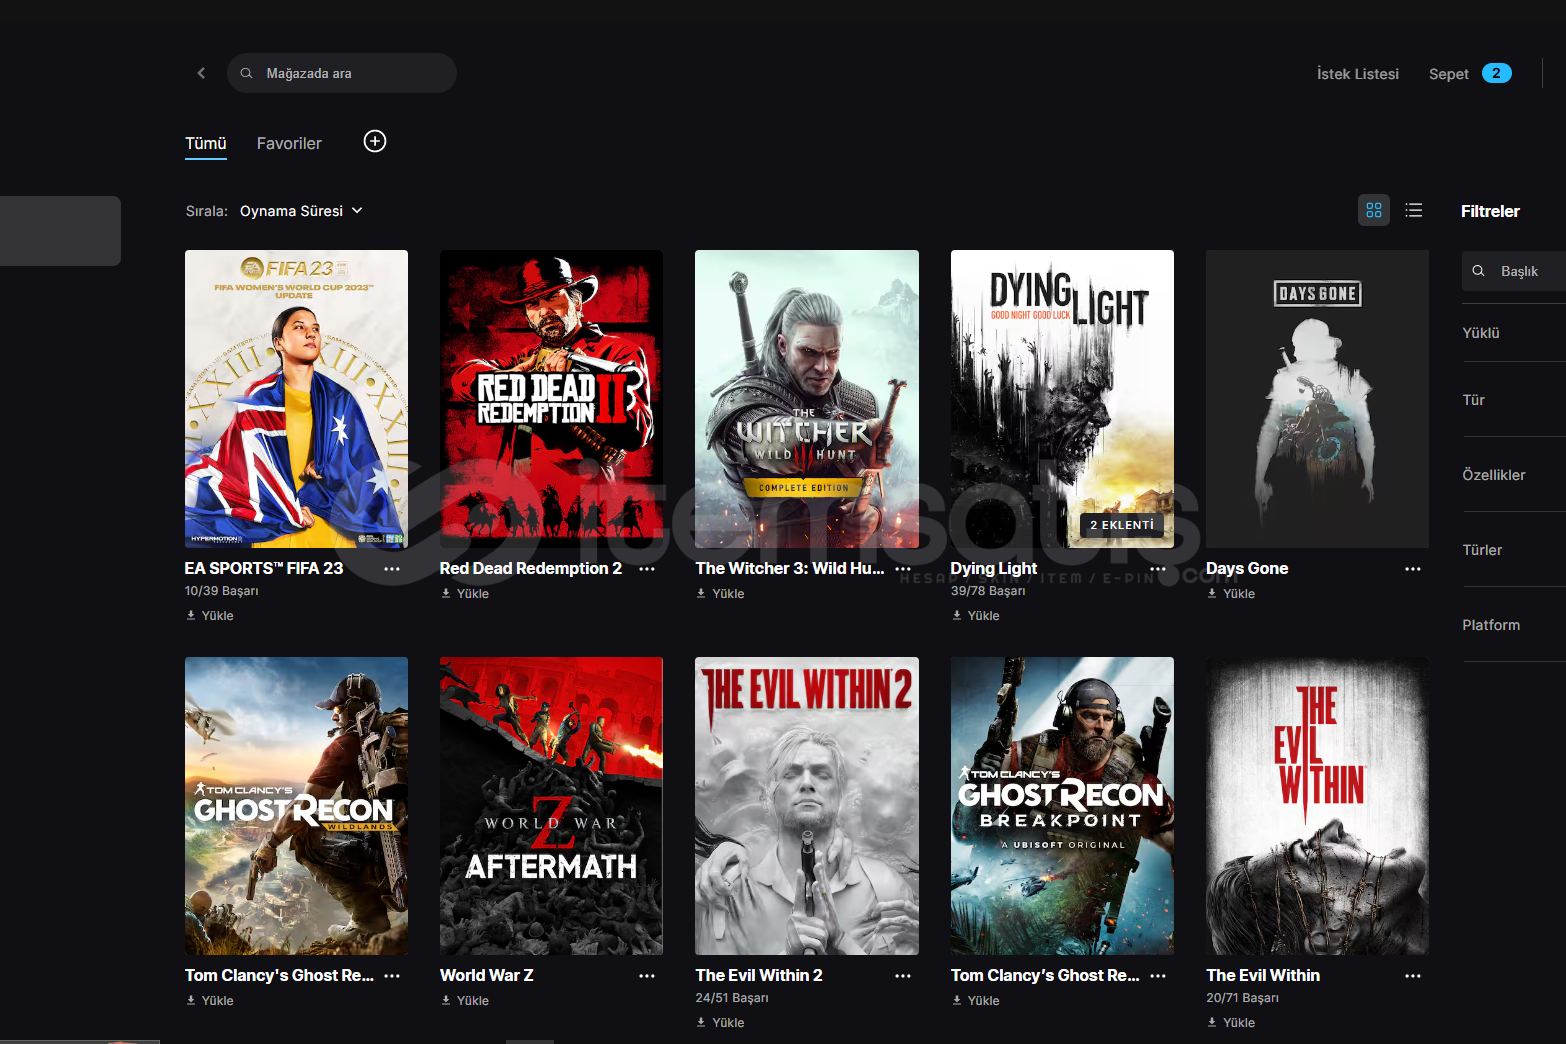This screenshot has width=1566, height=1044.
Task: Open İstek Listesi wishlist
Action: pos(1357,74)
